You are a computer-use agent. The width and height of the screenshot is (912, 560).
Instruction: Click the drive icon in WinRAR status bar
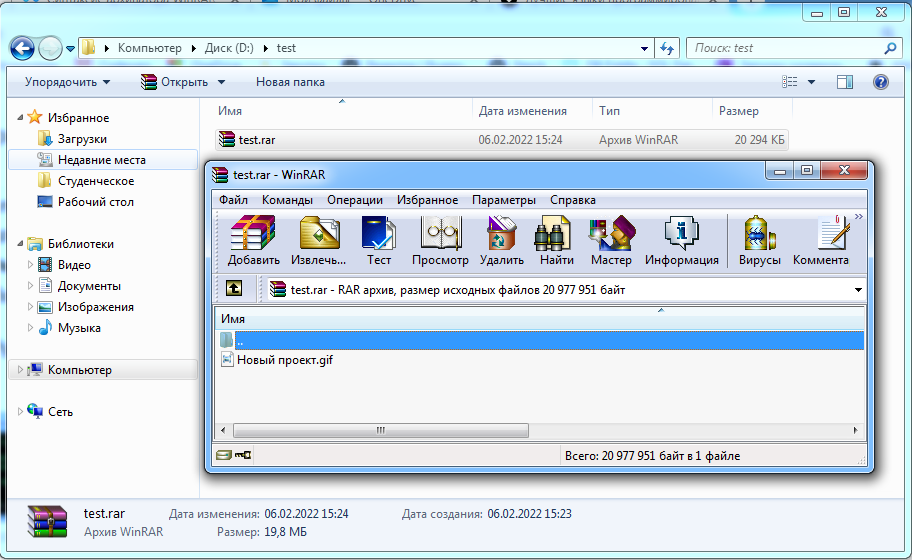(x=223, y=455)
